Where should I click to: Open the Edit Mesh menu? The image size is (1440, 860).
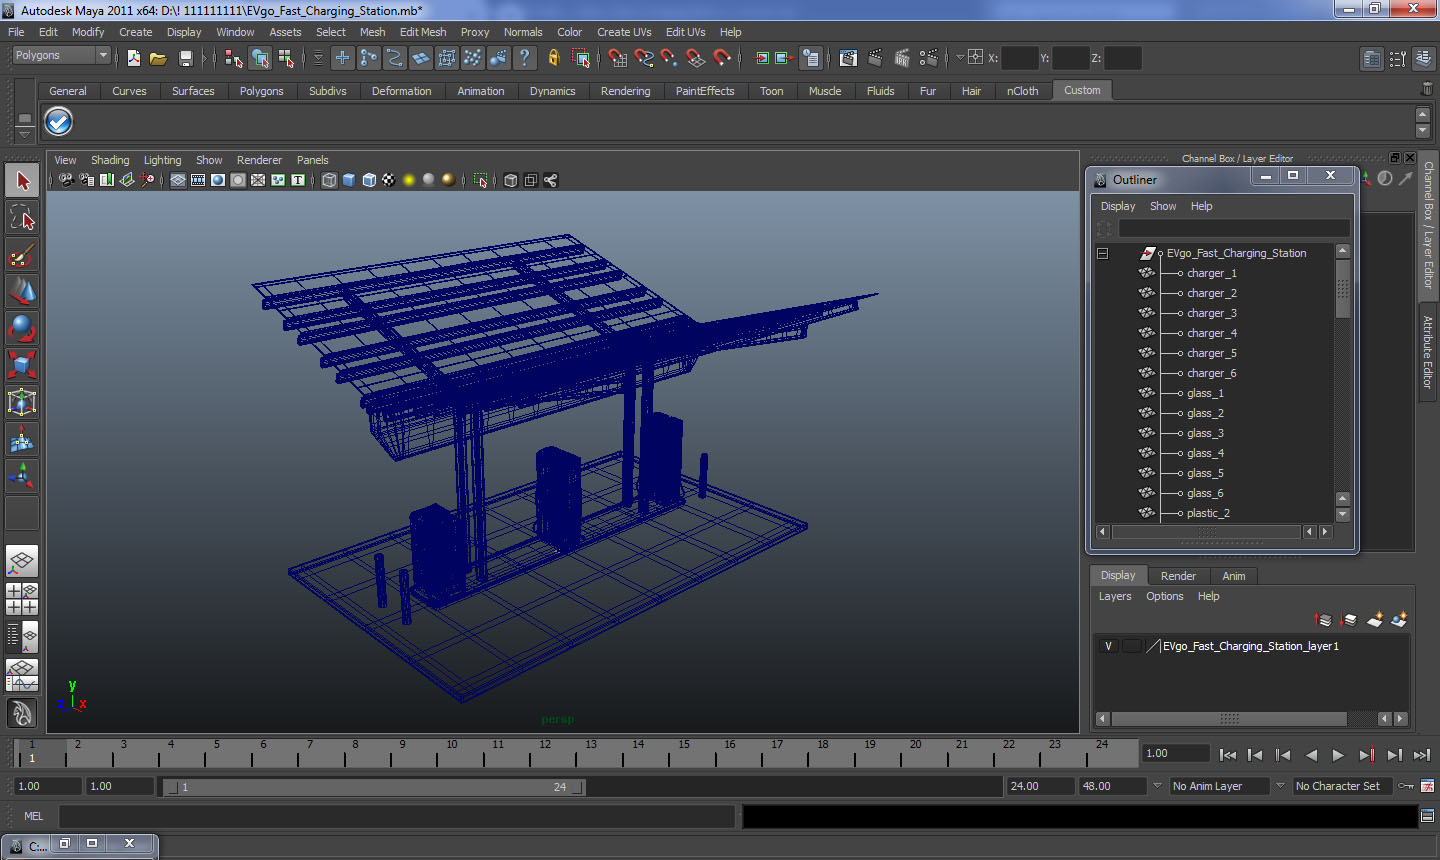(x=422, y=32)
